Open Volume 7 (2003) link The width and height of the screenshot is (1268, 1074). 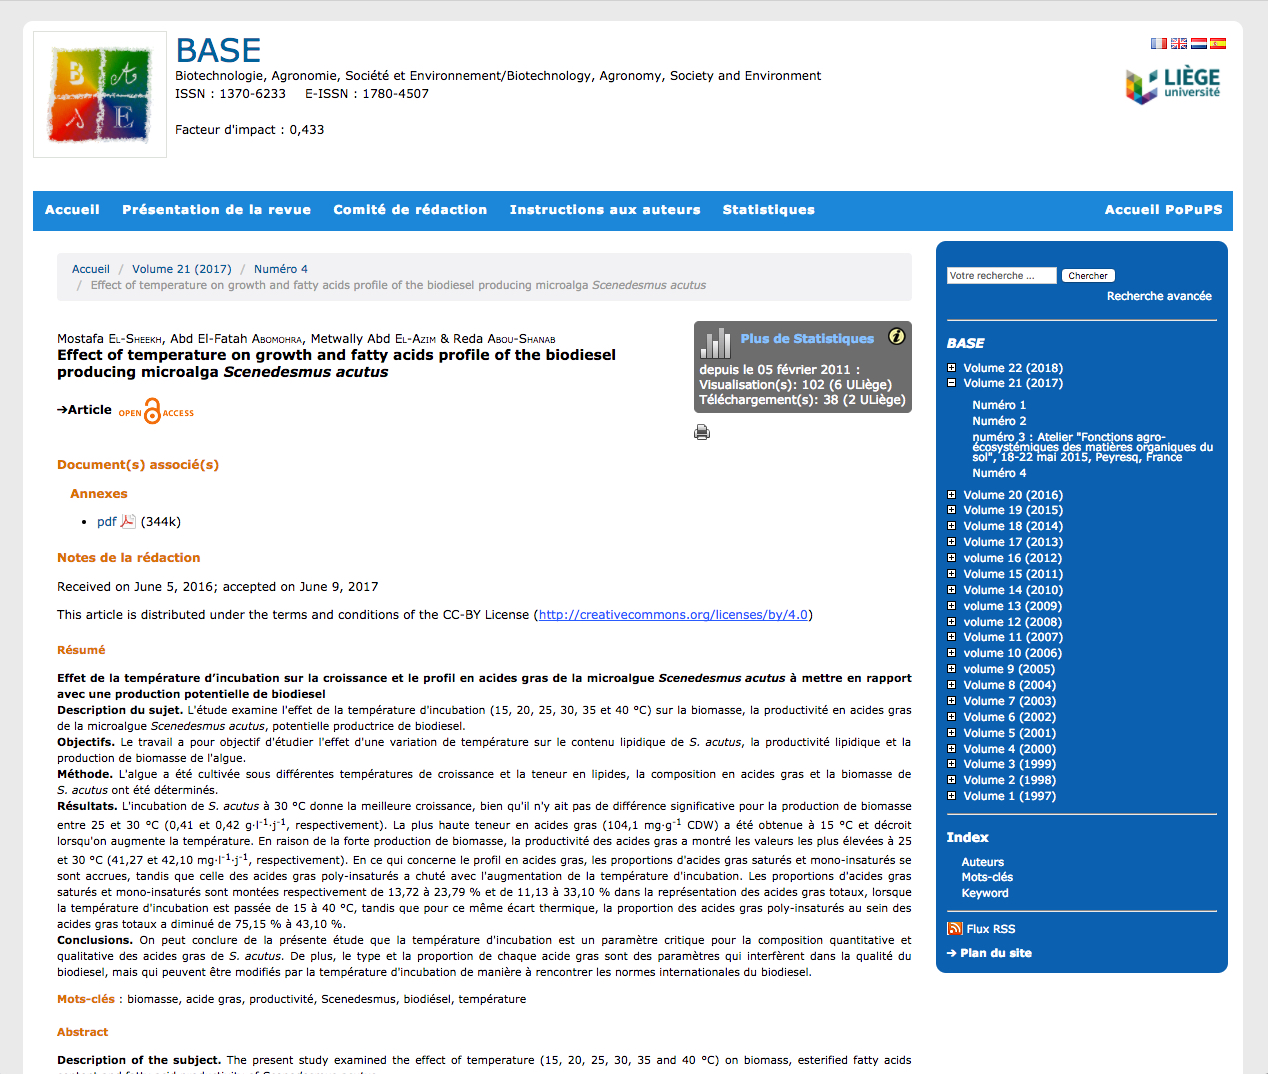point(1010,701)
